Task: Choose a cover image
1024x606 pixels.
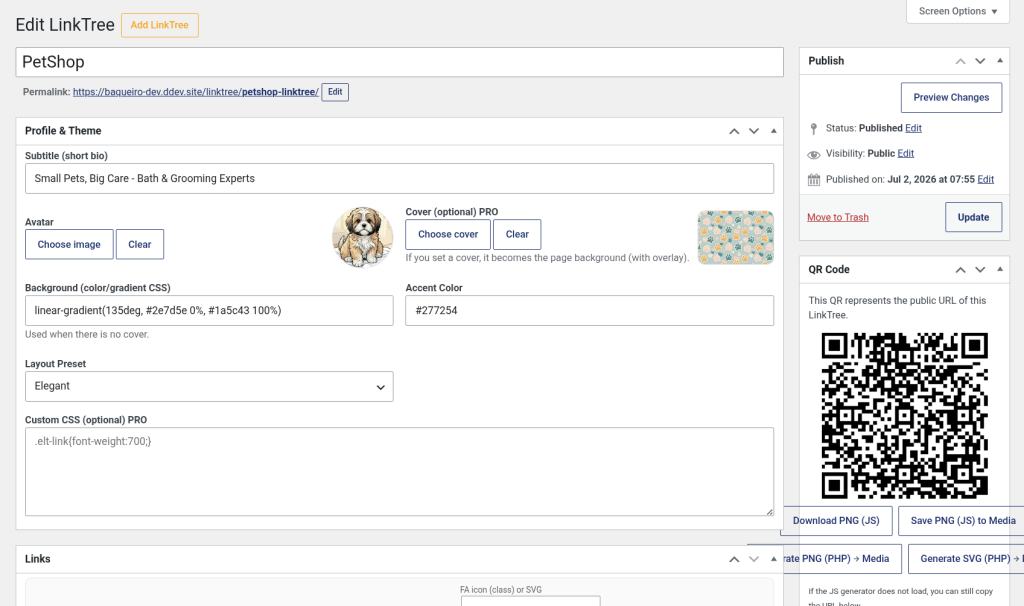Action: click(x=448, y=234)
